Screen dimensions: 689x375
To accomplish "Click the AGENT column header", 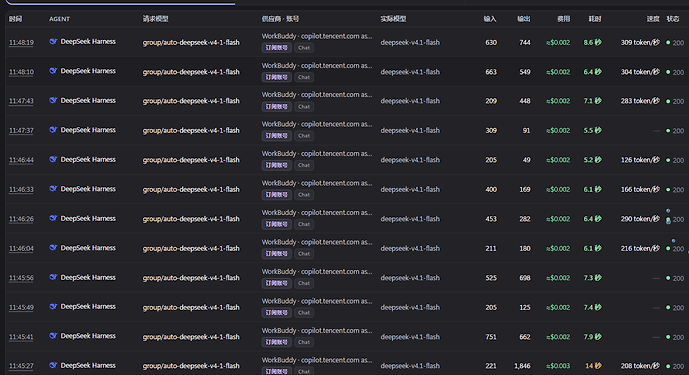I will click(59, 19).
